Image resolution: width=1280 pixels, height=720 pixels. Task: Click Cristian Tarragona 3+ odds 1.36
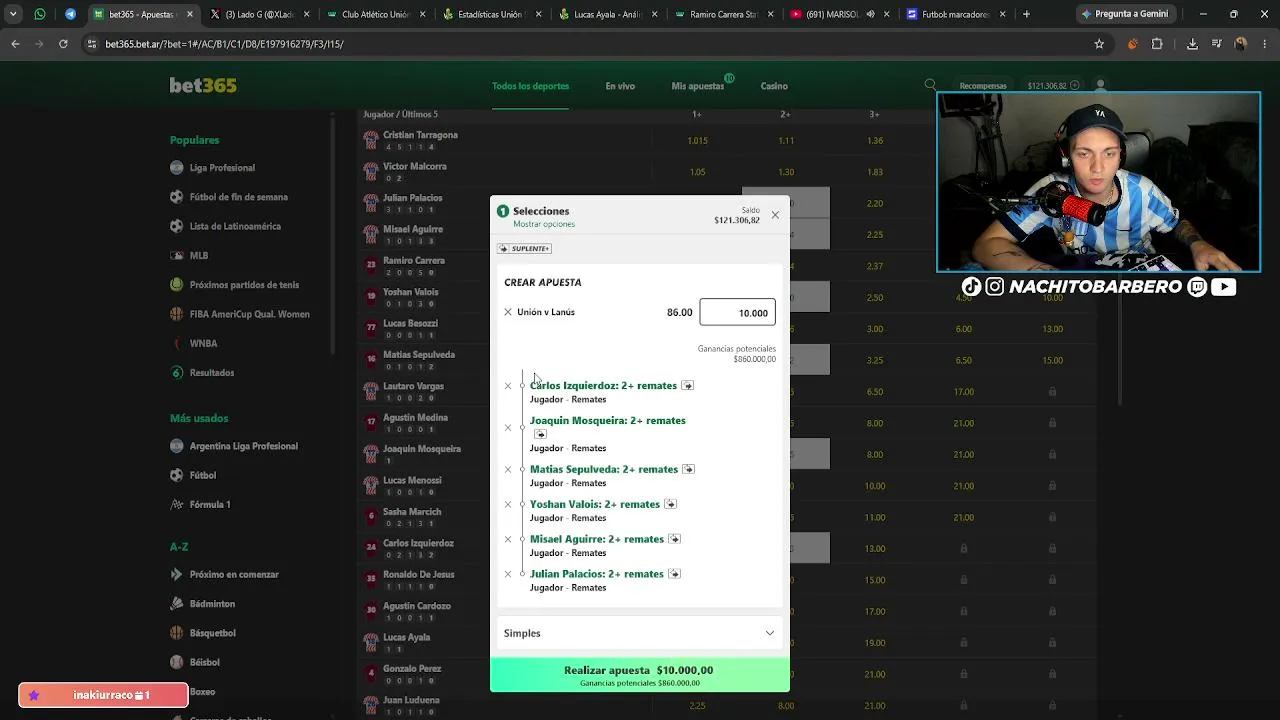tap(875, 140)
